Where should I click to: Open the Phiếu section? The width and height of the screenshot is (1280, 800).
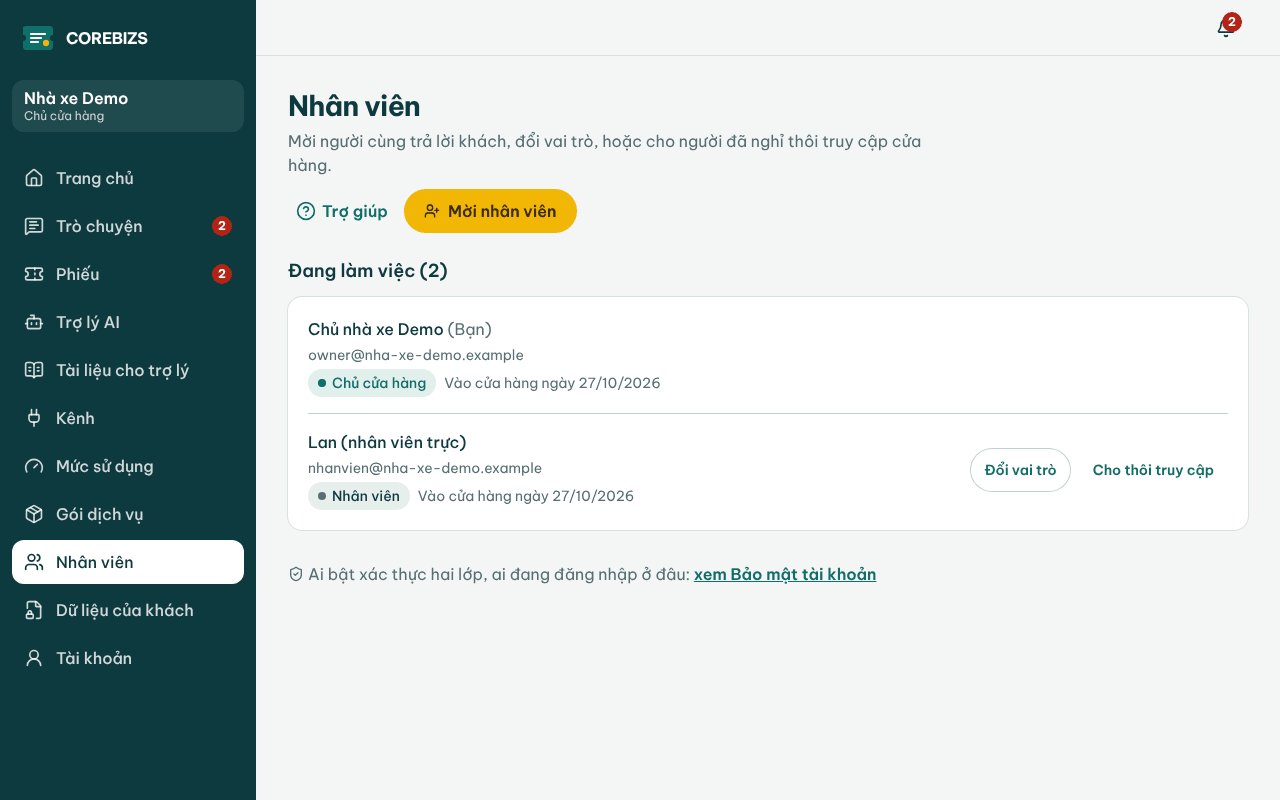pyautogui.click(x=128, y=274)
